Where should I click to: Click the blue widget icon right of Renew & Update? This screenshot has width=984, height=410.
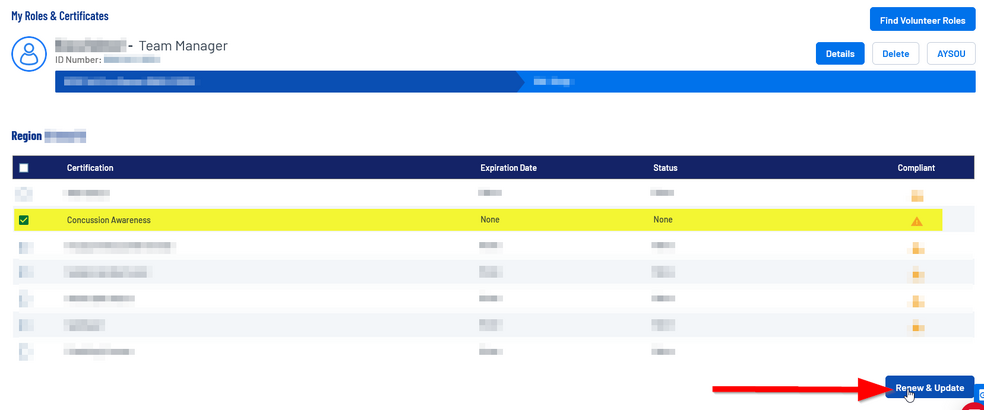pos(979,393)
